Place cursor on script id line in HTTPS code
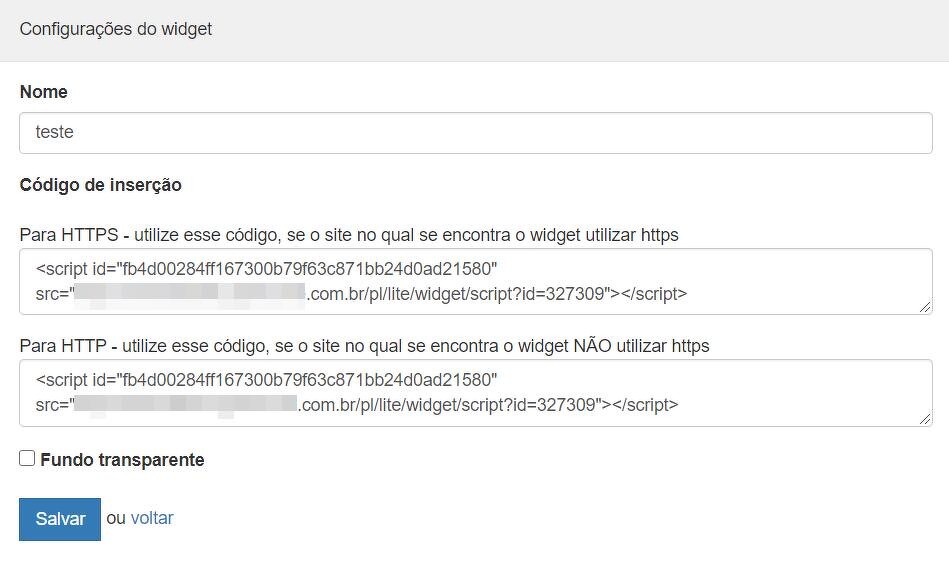Screen dimensions: 949x574 [x=266, y=269]
